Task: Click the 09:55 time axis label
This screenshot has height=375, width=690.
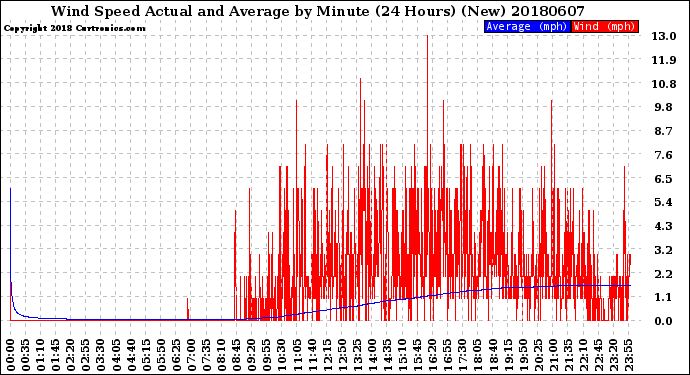Action: (267, 355)
